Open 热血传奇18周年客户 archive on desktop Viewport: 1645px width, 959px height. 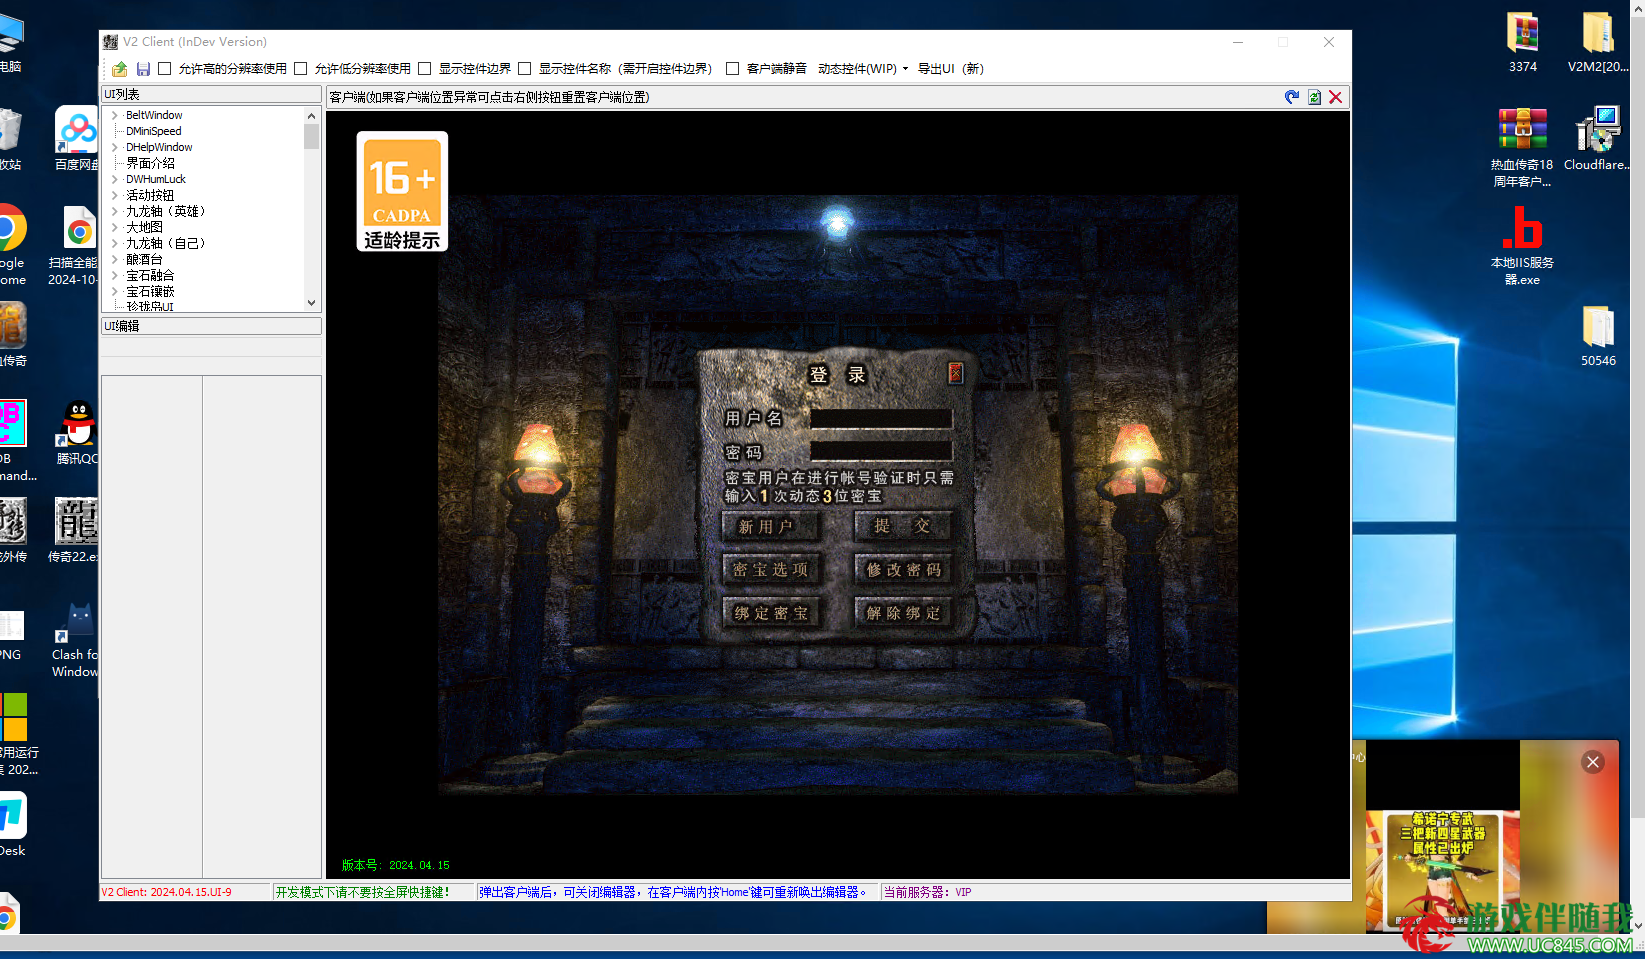click(1522, 147)
